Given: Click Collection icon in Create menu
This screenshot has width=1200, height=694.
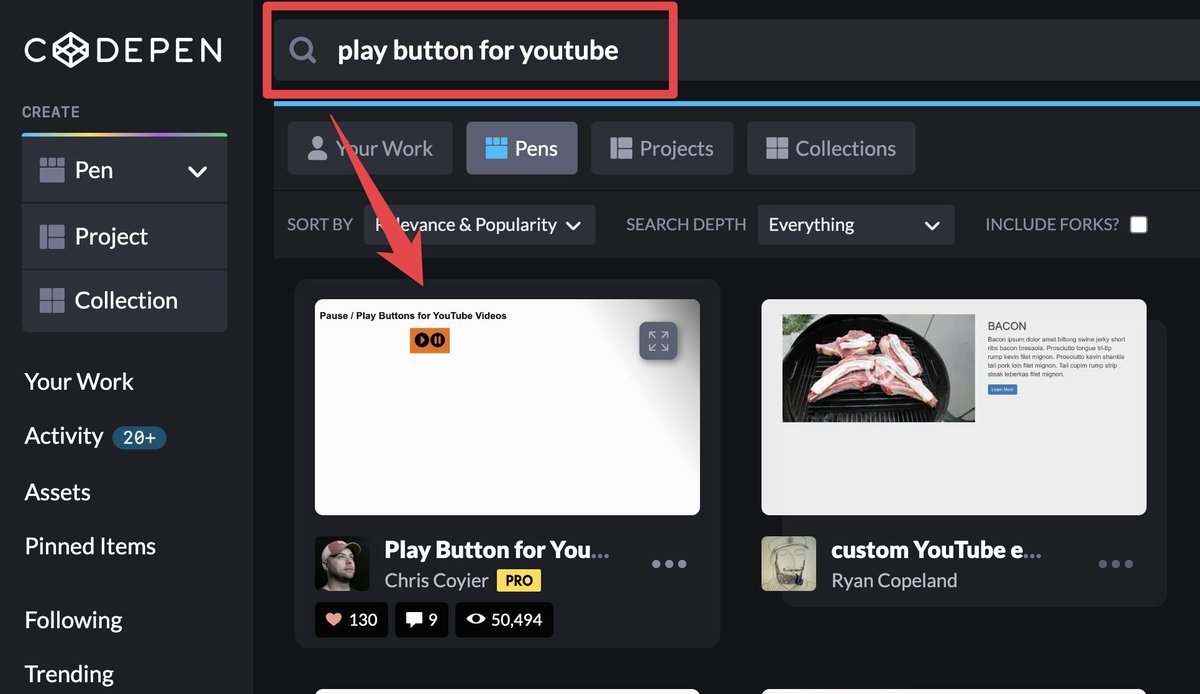Looking at the screenshot, I should coord(52,300).
